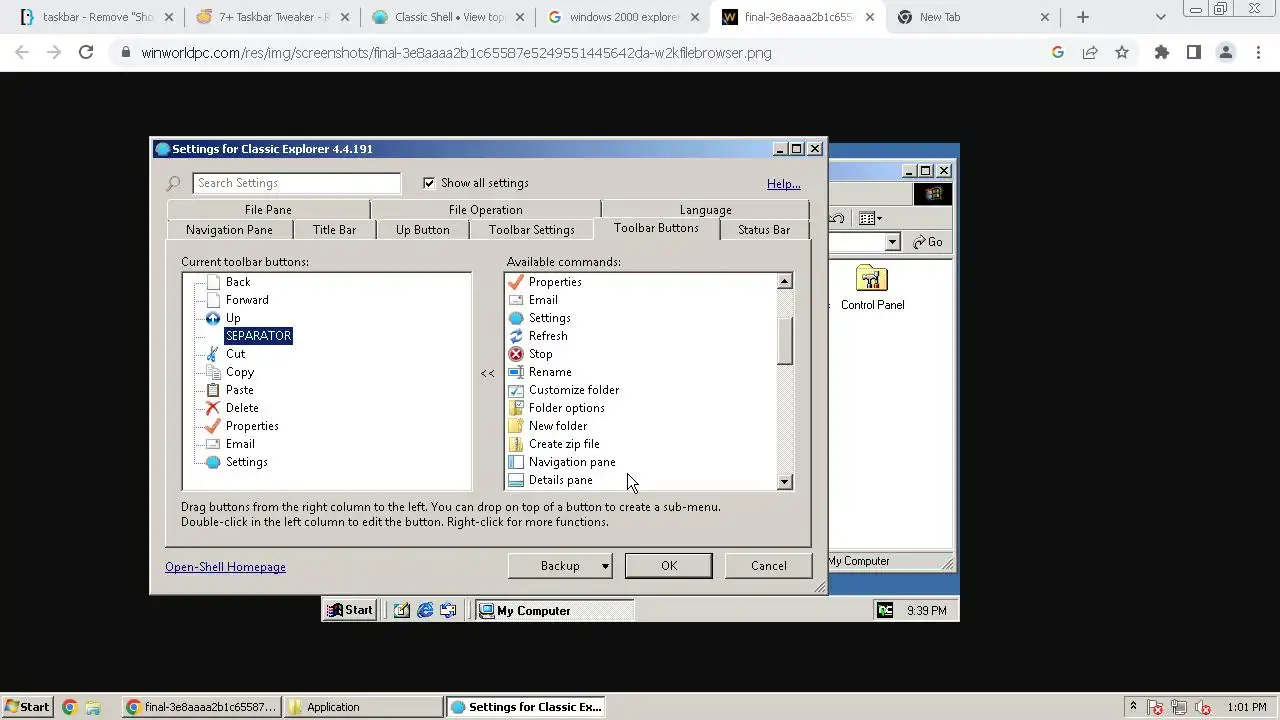Select the Details pane command
1280x720 pixels.
(x=560, y=480)
